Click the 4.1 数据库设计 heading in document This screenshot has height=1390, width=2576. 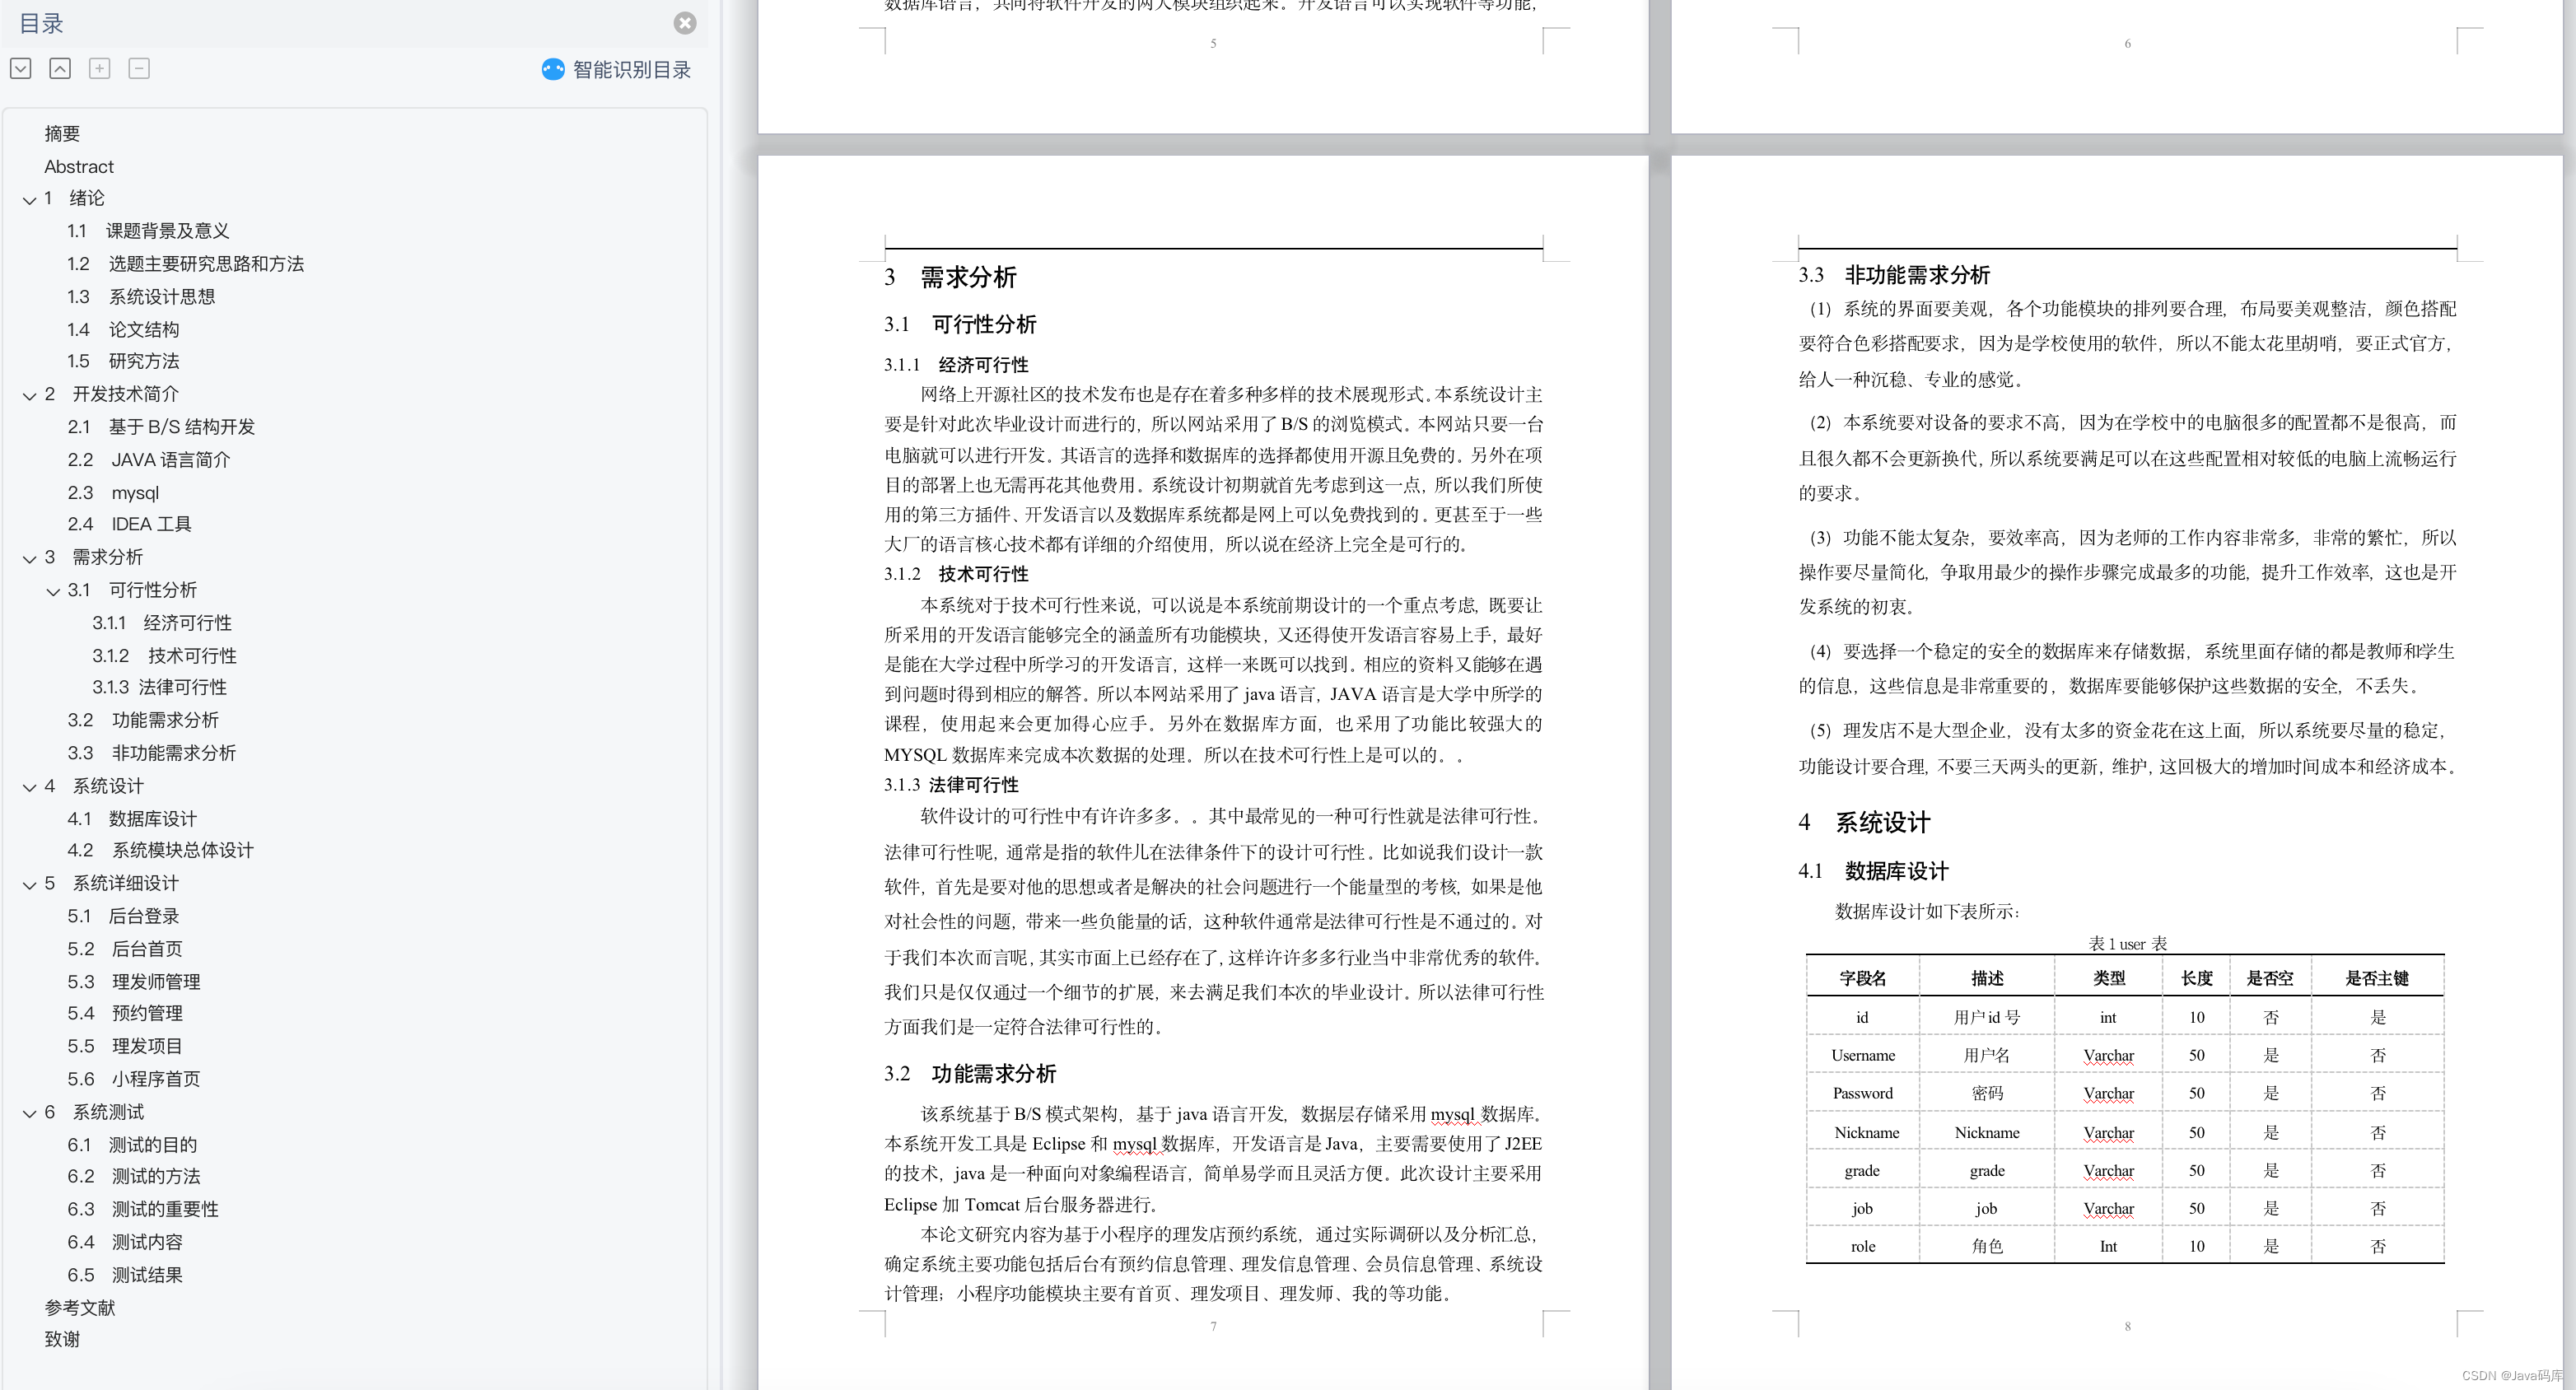pyautogui.click(x=1873, y=871)
